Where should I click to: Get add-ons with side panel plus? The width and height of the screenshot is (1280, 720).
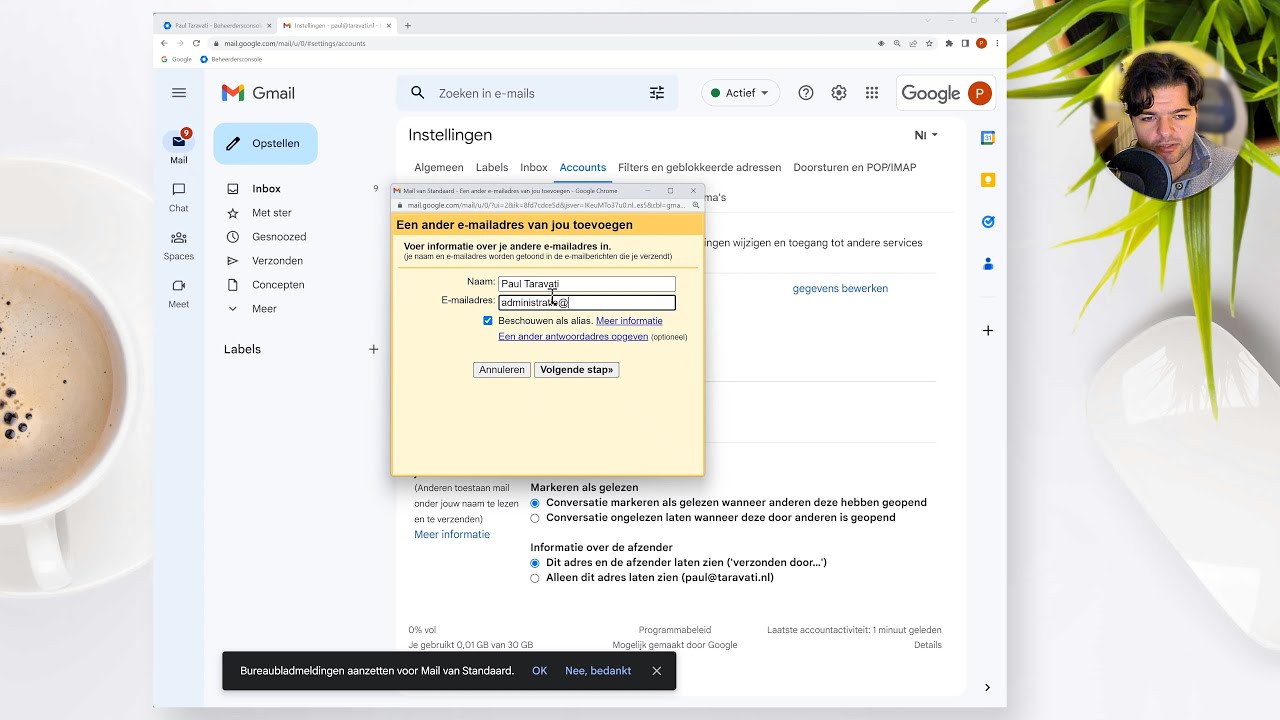click(x=988, y=330)
